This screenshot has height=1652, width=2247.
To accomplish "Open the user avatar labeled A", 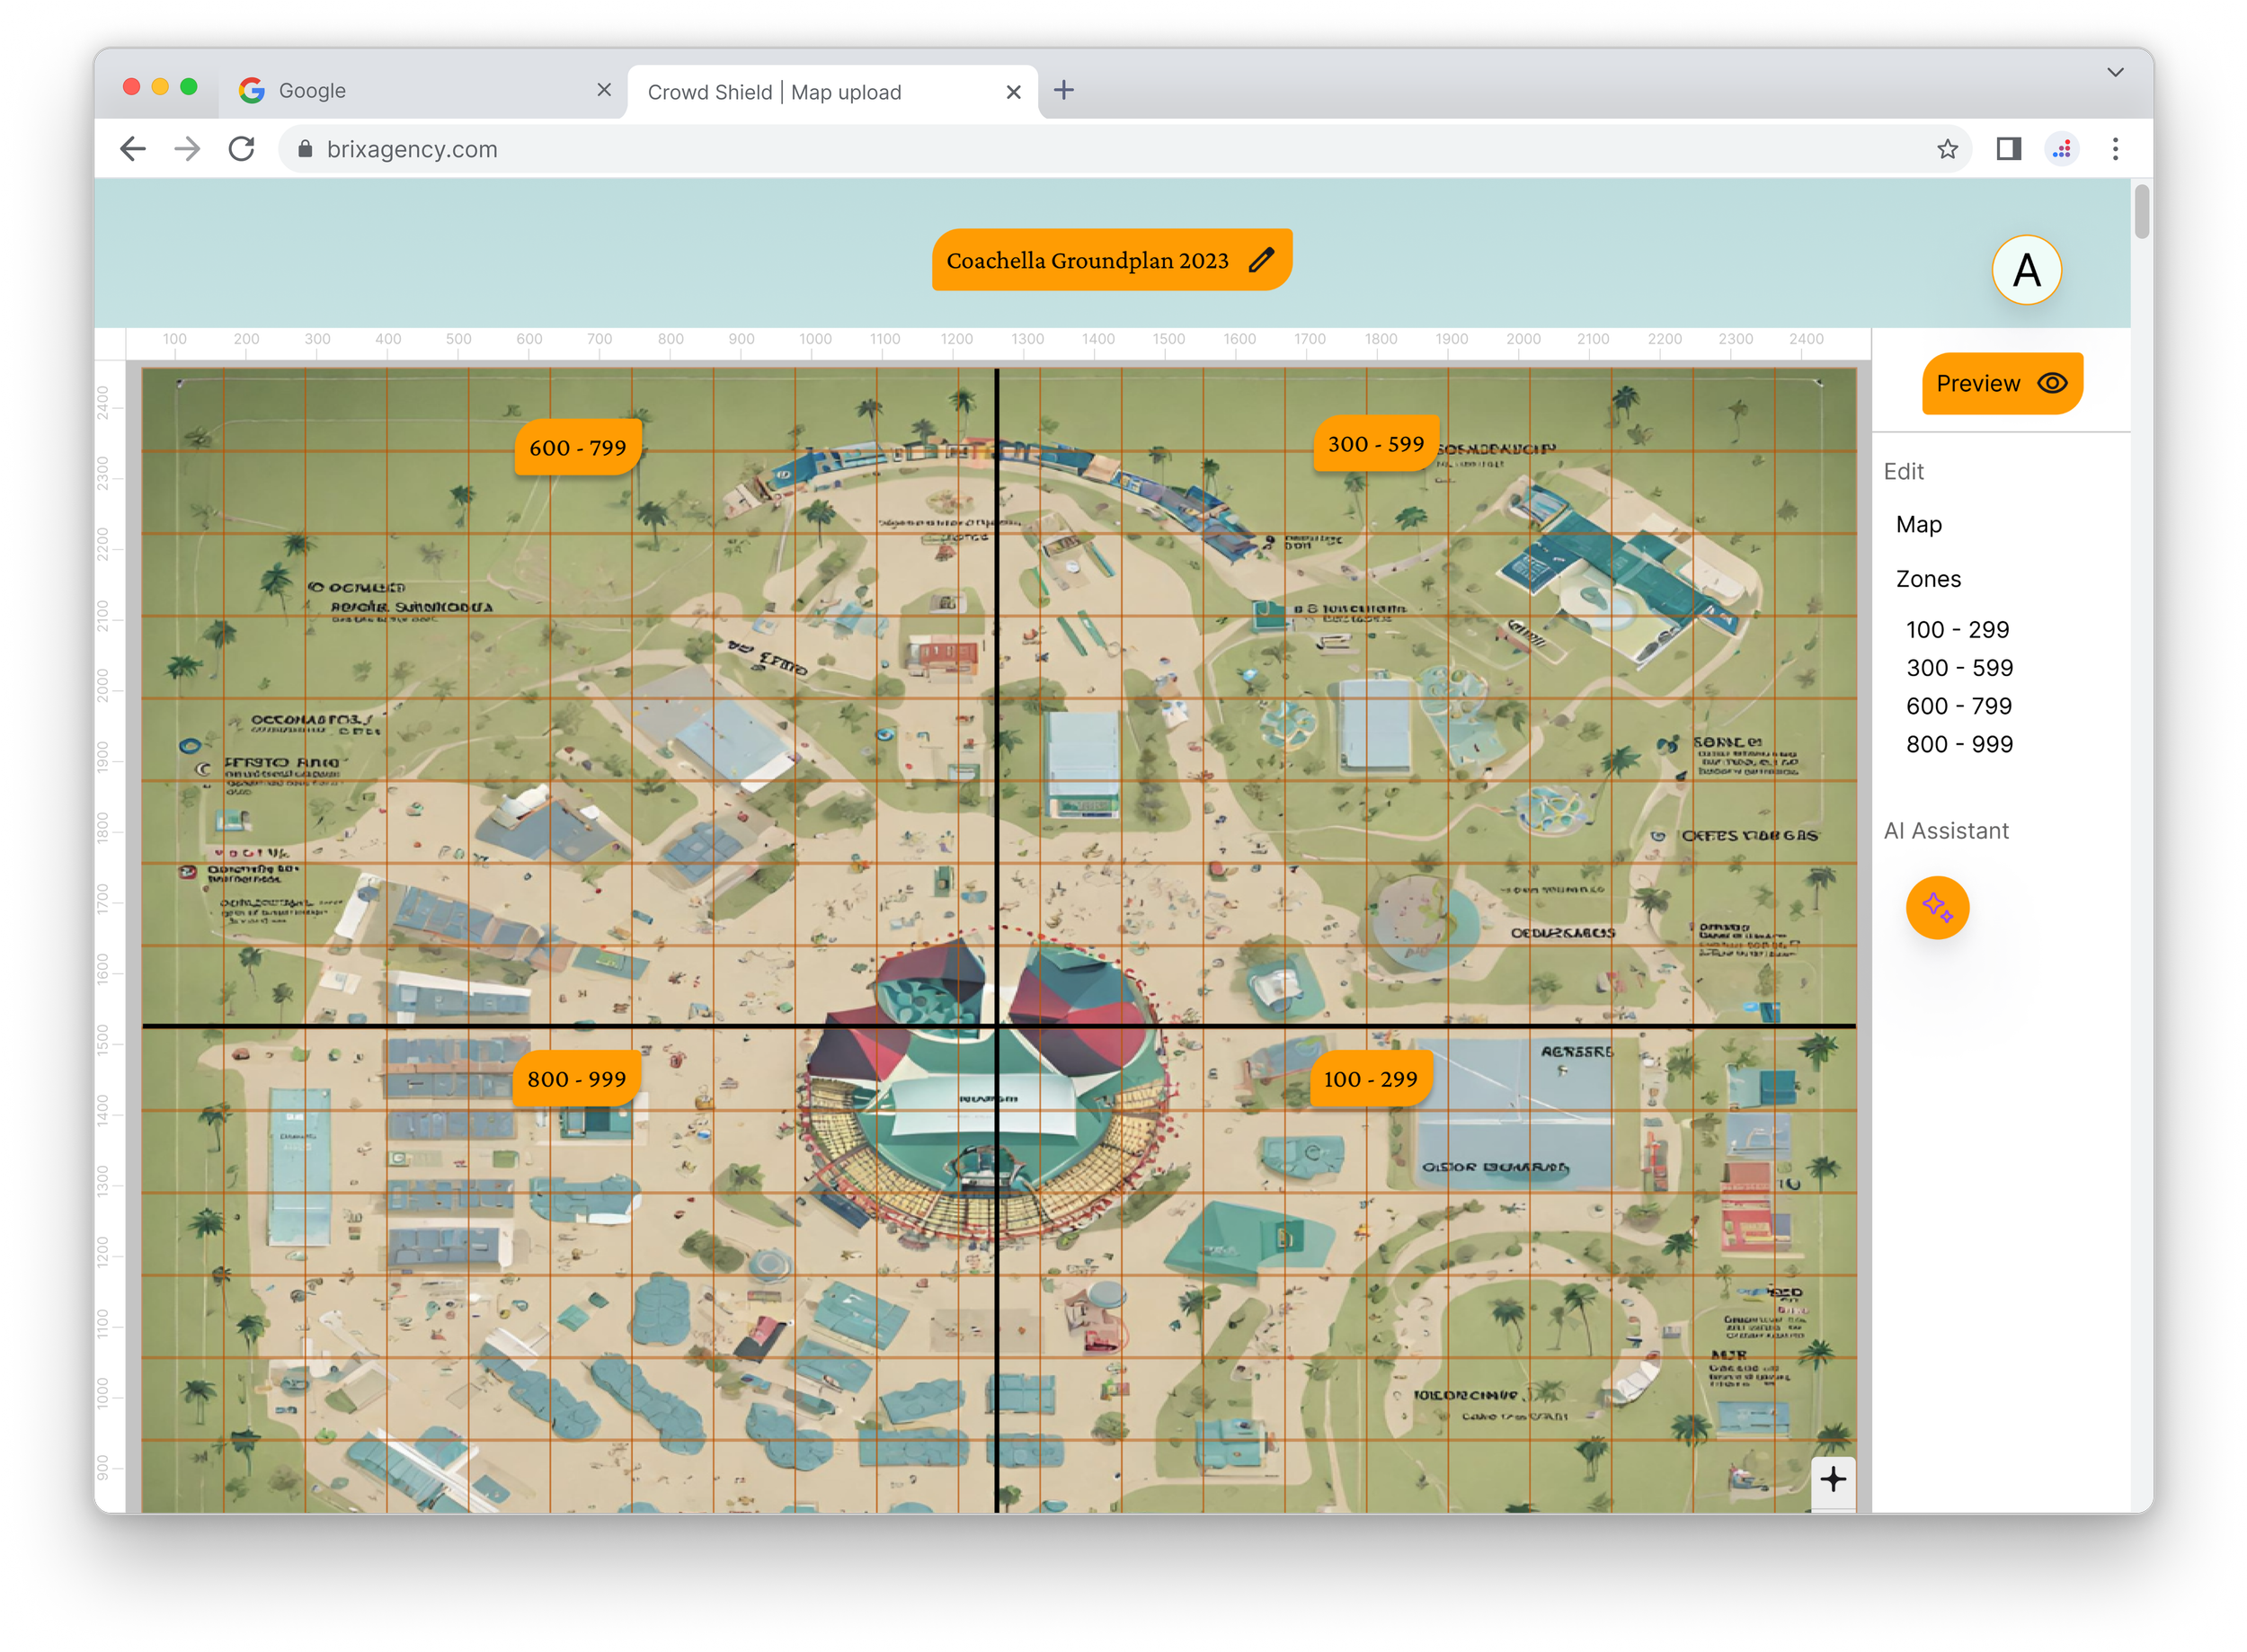I will (2025, 270).
